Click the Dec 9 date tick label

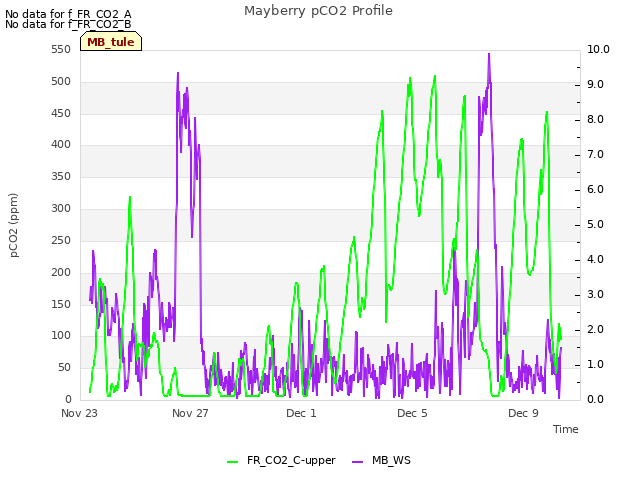click(x=523, y=413)
